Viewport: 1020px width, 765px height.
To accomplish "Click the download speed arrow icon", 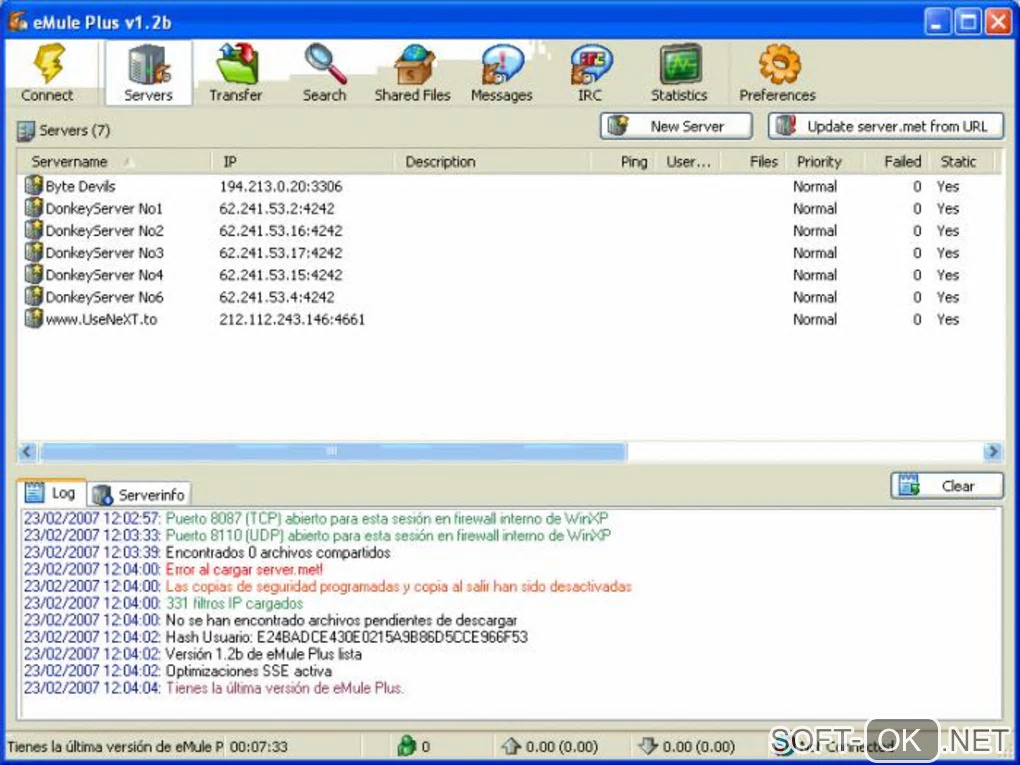I will point(648,745).
